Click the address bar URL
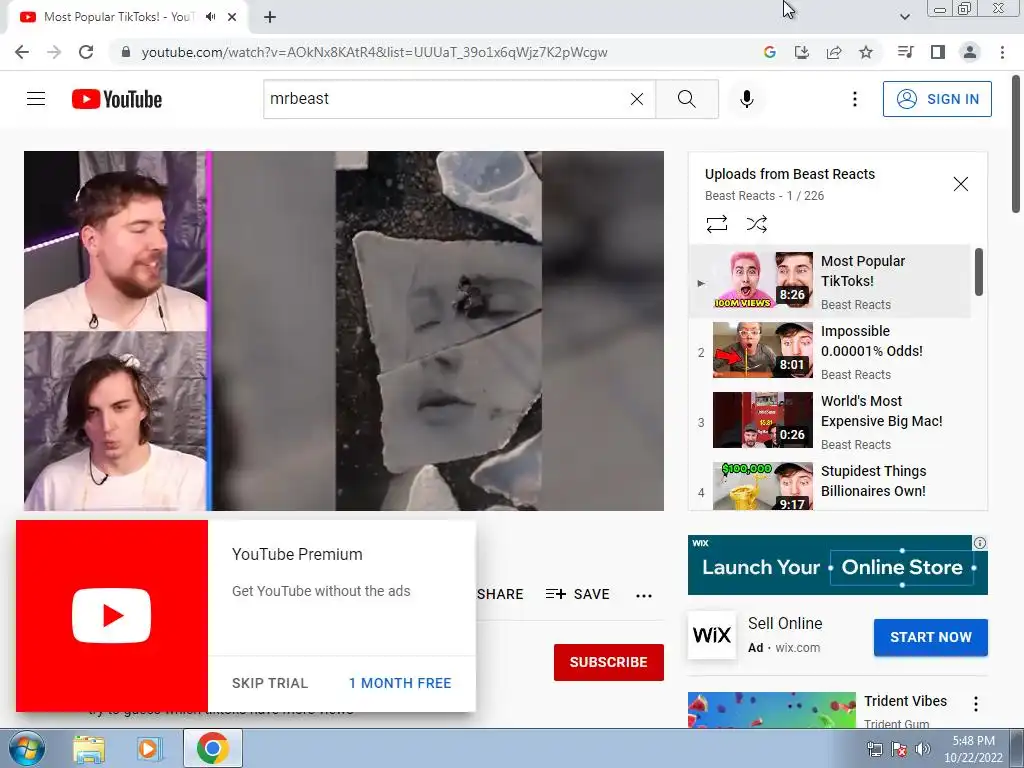The image size is (1024, 768). [374, 52]
